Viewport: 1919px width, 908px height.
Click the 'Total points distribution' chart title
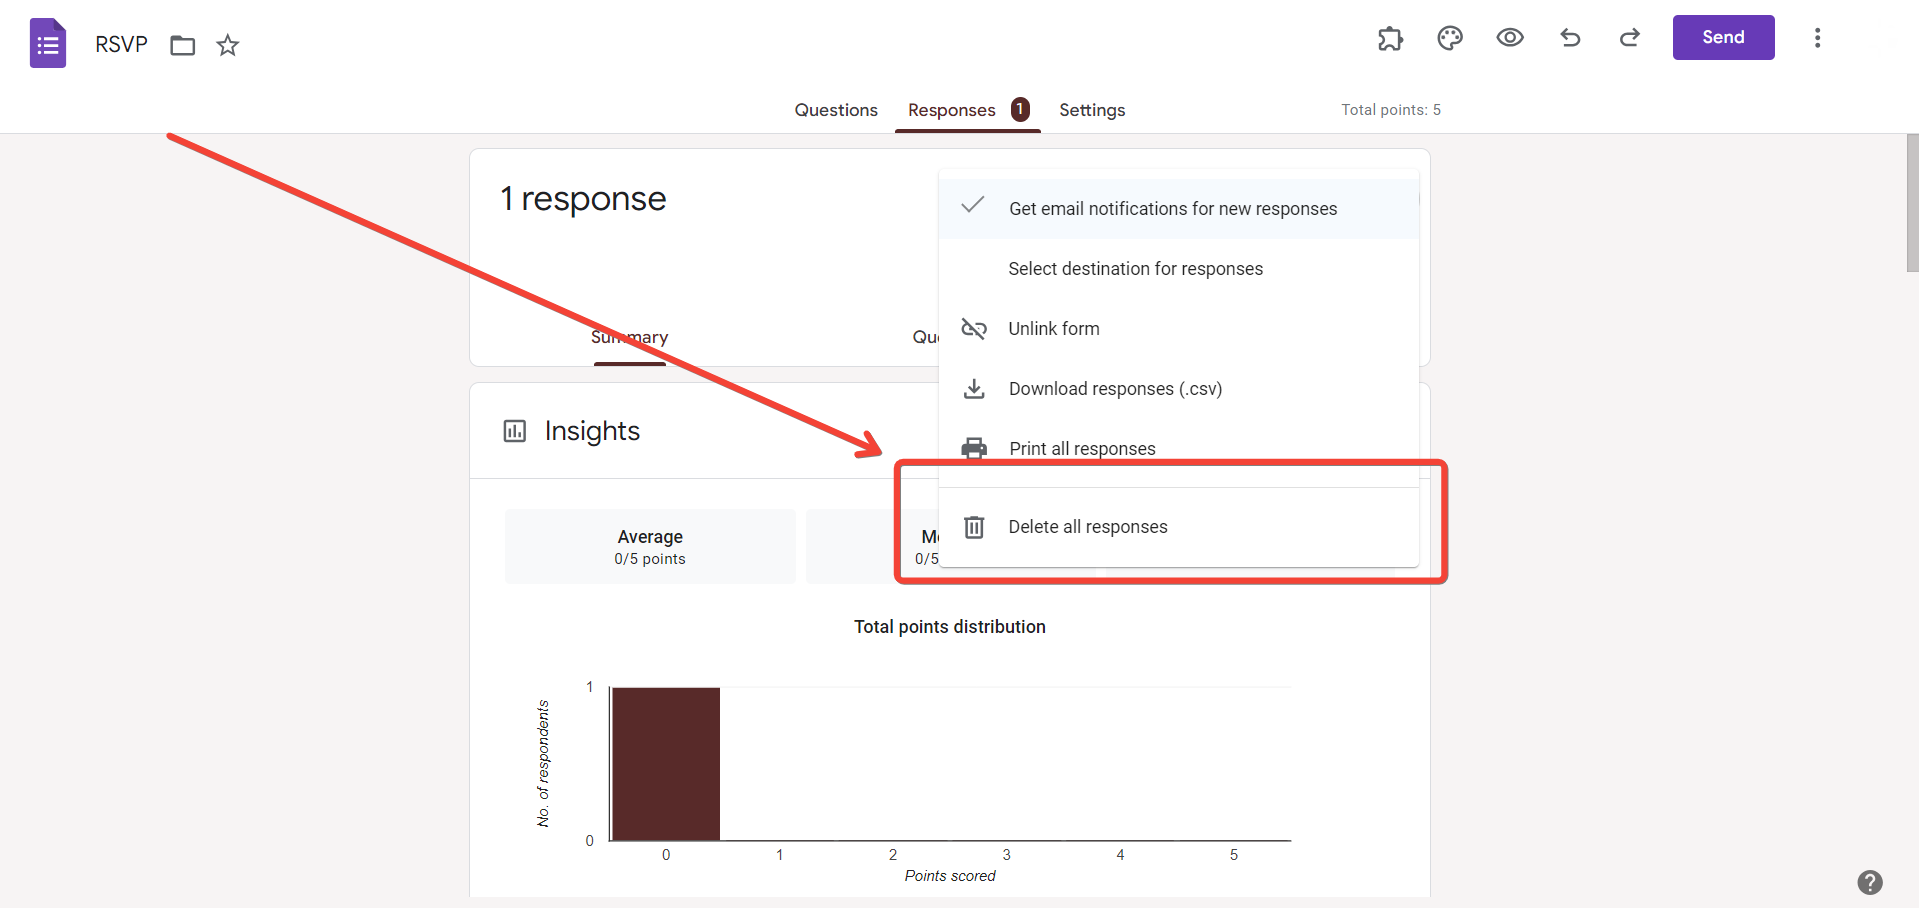pos(950,627)
